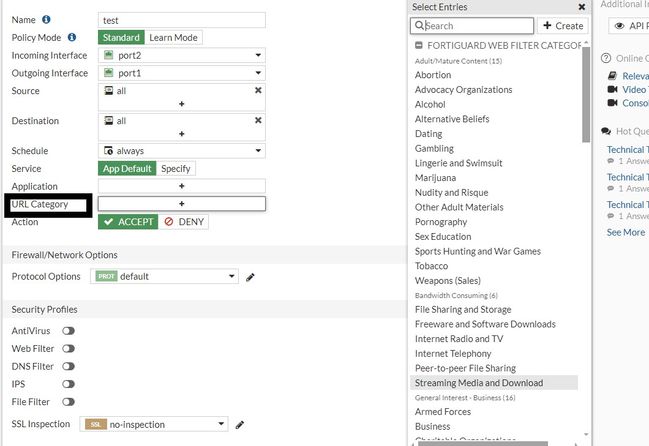
Task: Toggle the IPS security profile
Action: tap(69, 384)
